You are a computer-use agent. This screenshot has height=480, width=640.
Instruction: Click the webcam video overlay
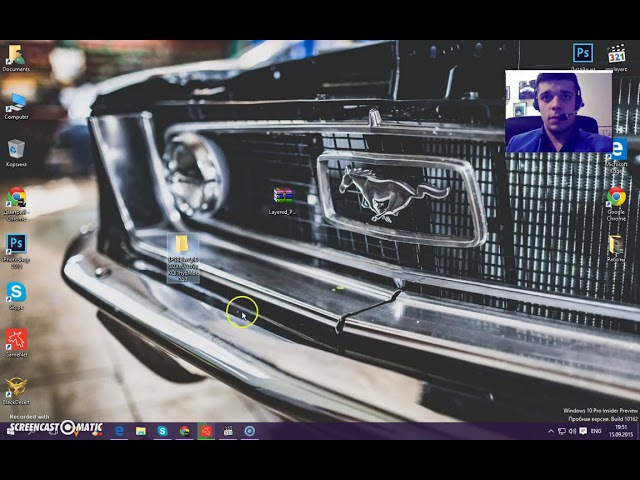559,111
